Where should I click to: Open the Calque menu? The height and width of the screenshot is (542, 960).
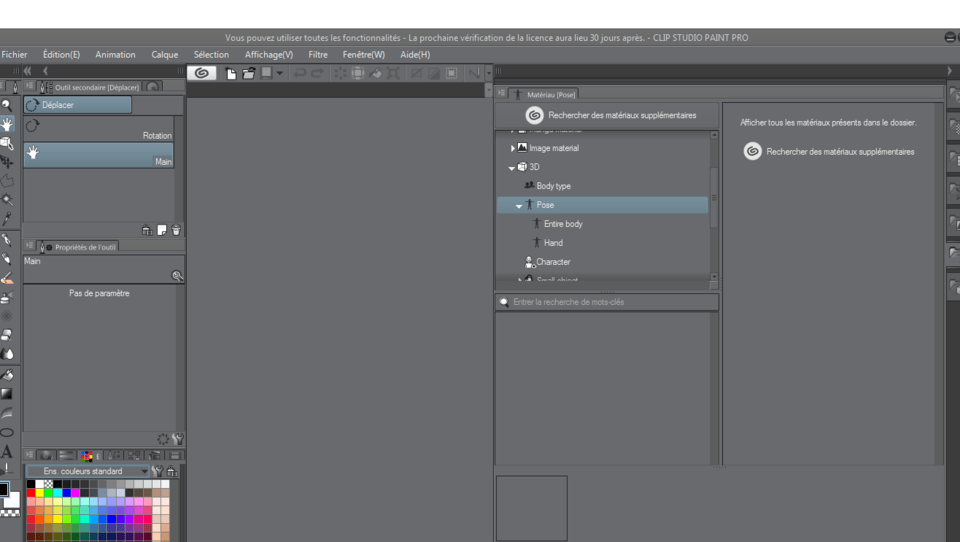pyautogui.click(x=165, y=55)
